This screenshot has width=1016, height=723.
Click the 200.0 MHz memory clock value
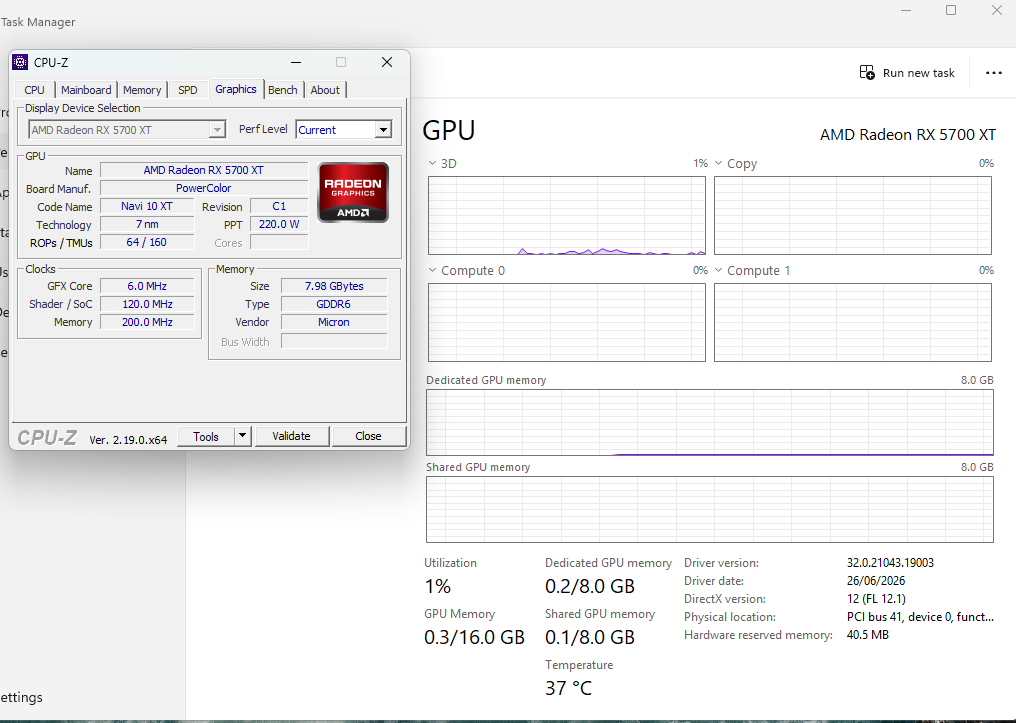(147, 323)
